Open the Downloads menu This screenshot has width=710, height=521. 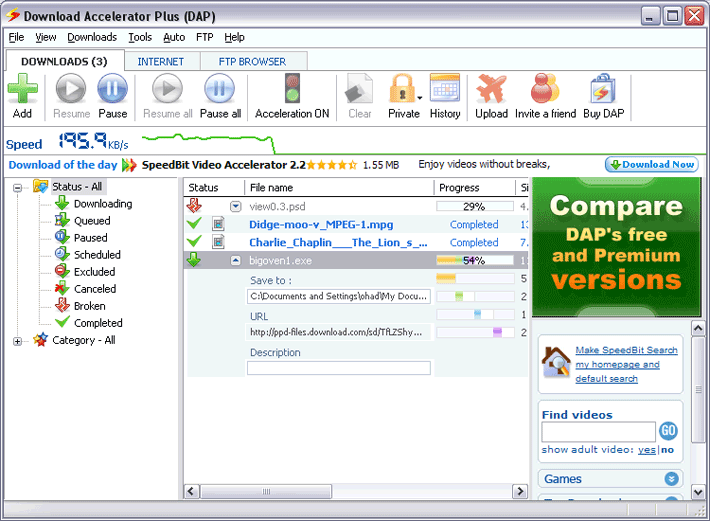click(92, 37)
